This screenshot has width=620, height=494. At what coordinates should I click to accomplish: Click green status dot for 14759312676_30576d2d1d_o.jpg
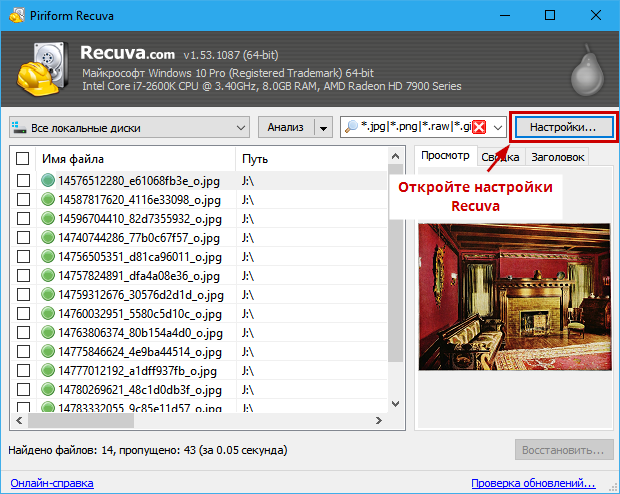48,294
